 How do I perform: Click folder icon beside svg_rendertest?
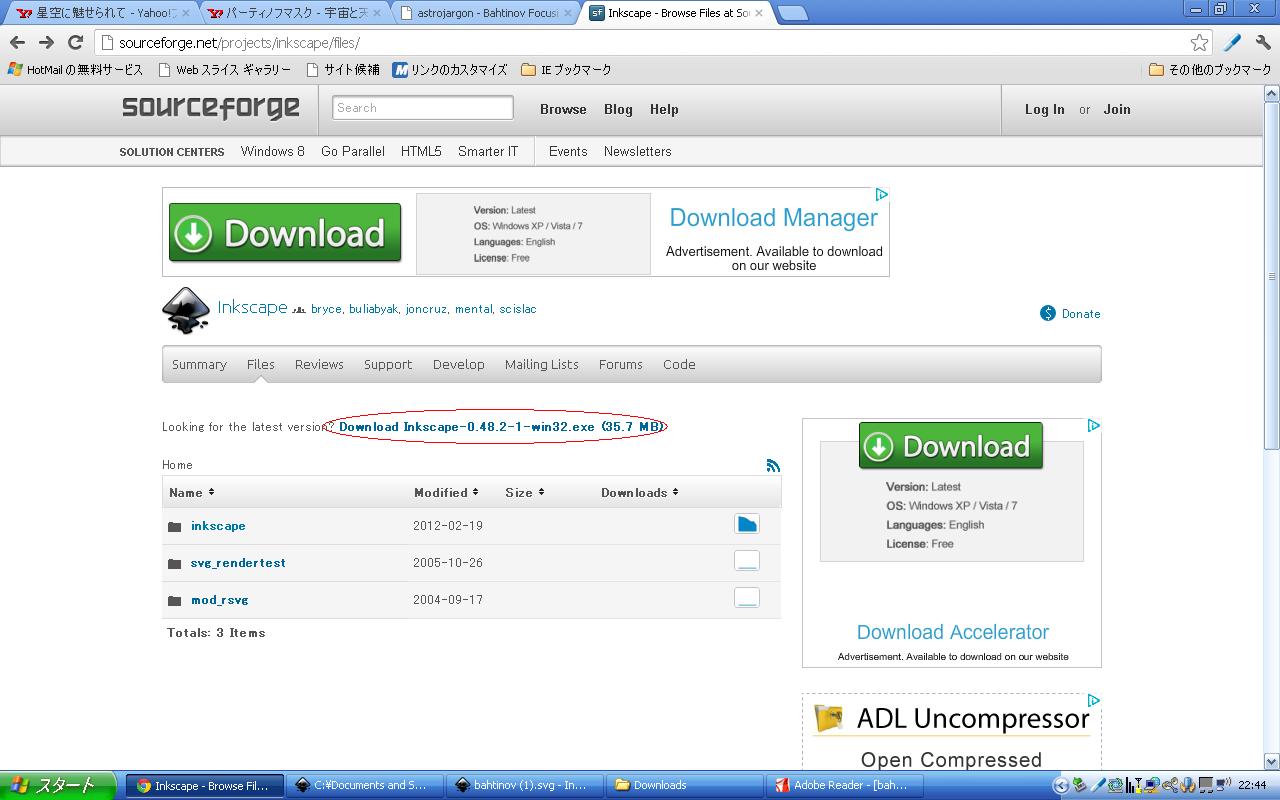tap(175, 563)
